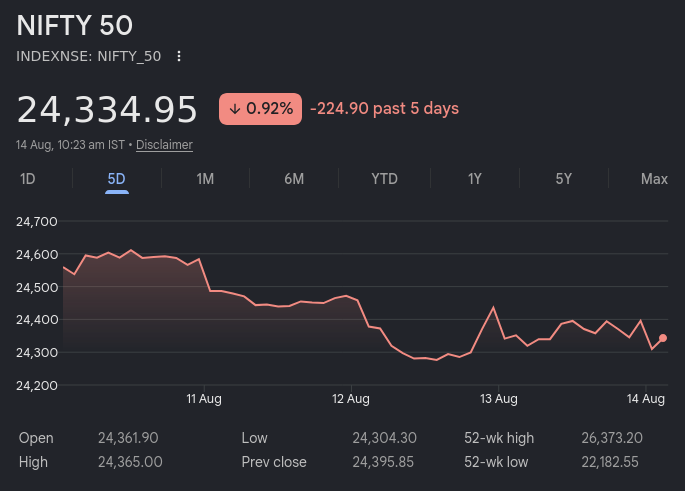Click the 13 Aug peak on chart line

[494, 308]
